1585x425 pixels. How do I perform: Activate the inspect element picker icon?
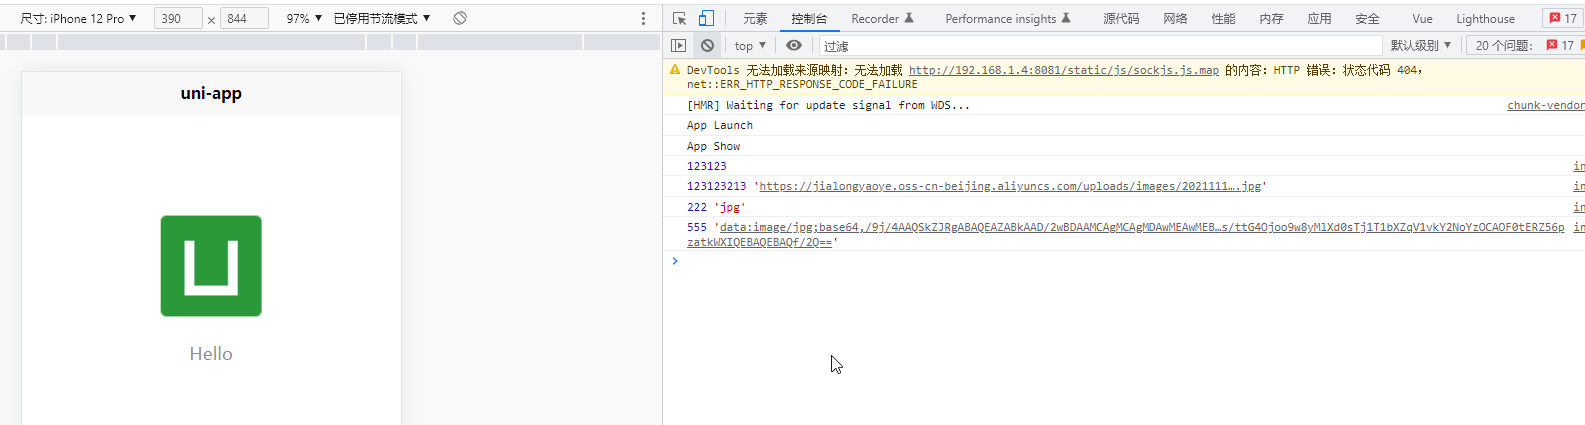(x=680, y=18)
